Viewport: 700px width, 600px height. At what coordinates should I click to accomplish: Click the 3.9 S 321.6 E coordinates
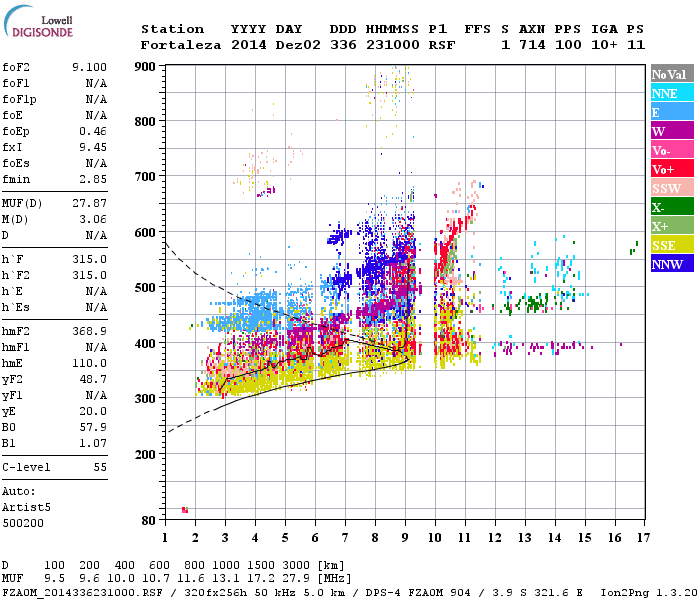pos(538,593)
